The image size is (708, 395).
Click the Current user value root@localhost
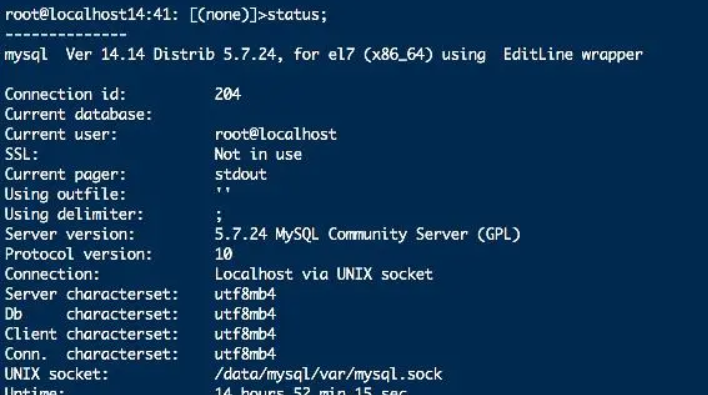(275, 134)
